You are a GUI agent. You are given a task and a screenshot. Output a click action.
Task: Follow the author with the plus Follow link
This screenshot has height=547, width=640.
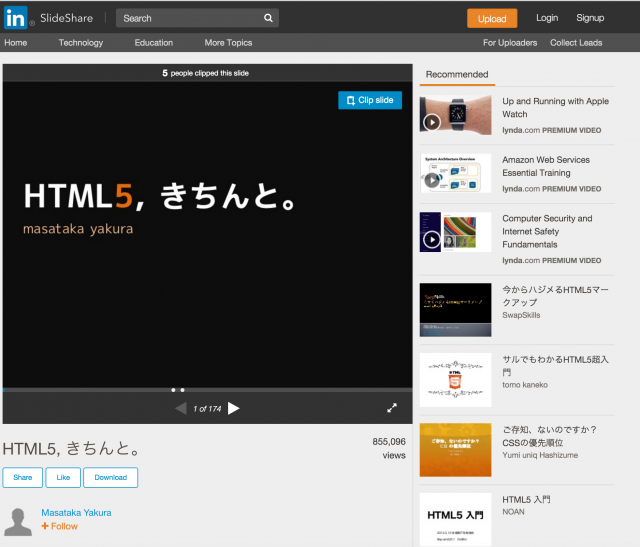[60, 526]
